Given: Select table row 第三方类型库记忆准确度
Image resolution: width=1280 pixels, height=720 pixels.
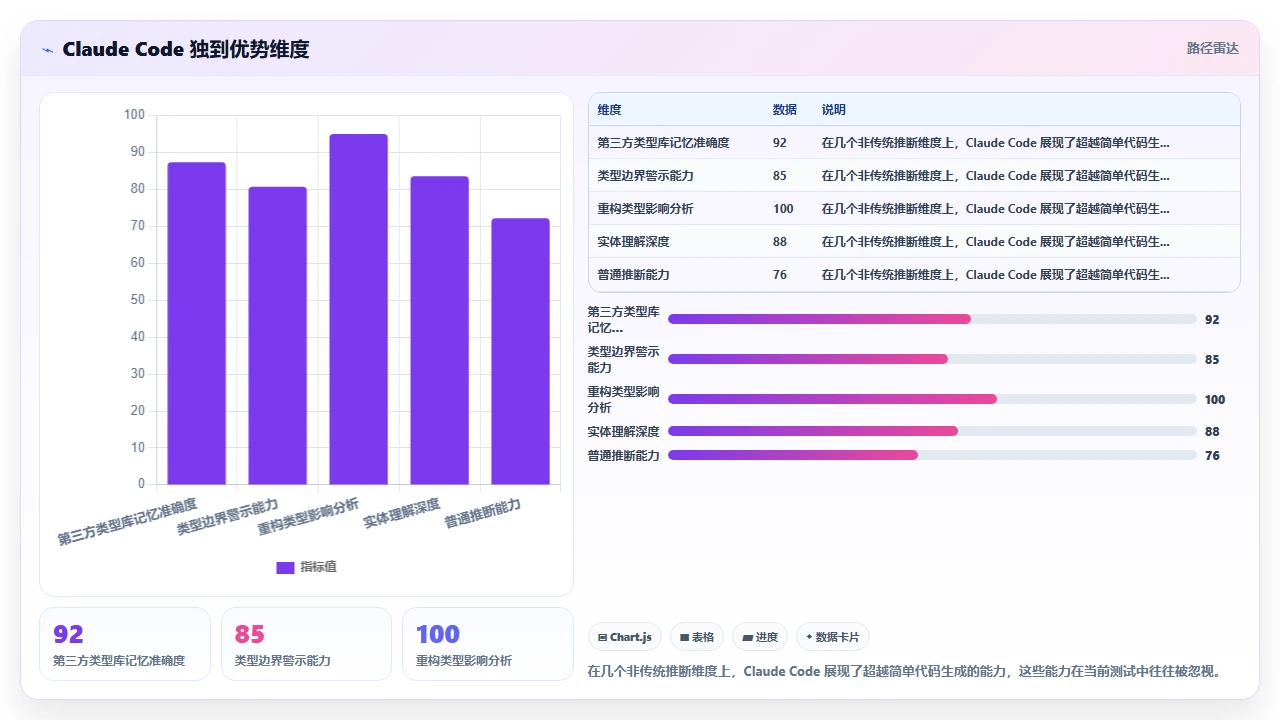Looking at the screenshot, I should point(914,143).
